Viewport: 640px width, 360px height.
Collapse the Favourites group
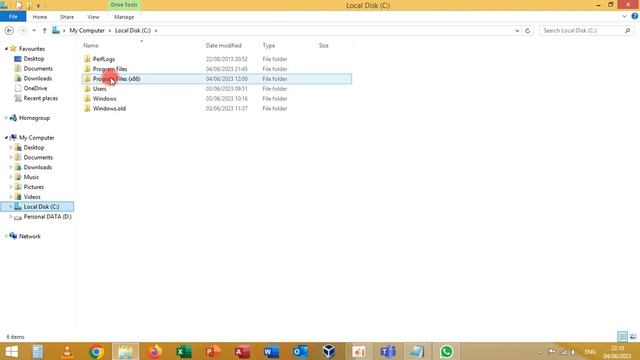pyautogui.click(x=6, y=49)
